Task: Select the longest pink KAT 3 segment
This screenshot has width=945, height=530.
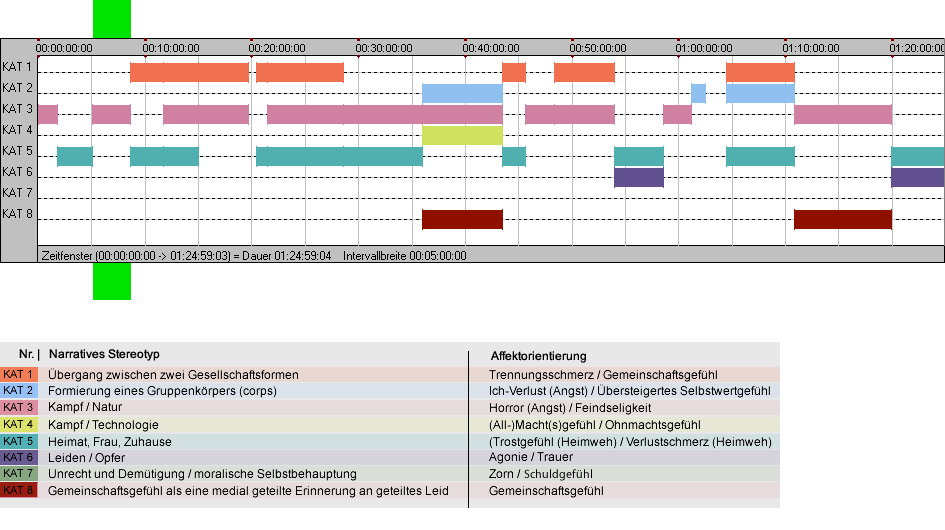Action: click(385, 115)
